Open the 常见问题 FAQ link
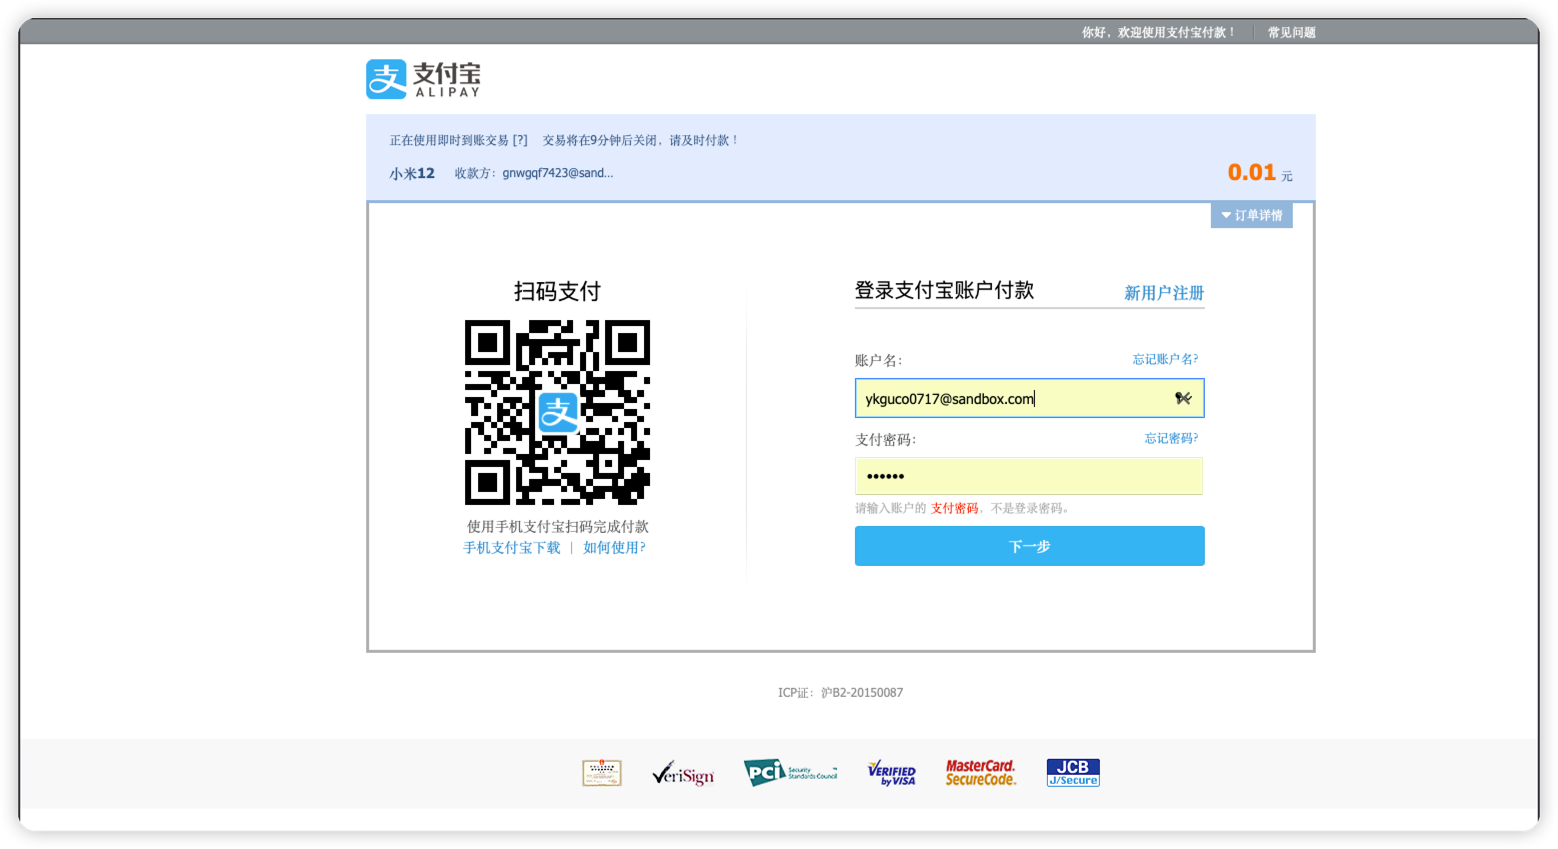The height and width of the screenshot is (849, 1558). point(1291,32)
